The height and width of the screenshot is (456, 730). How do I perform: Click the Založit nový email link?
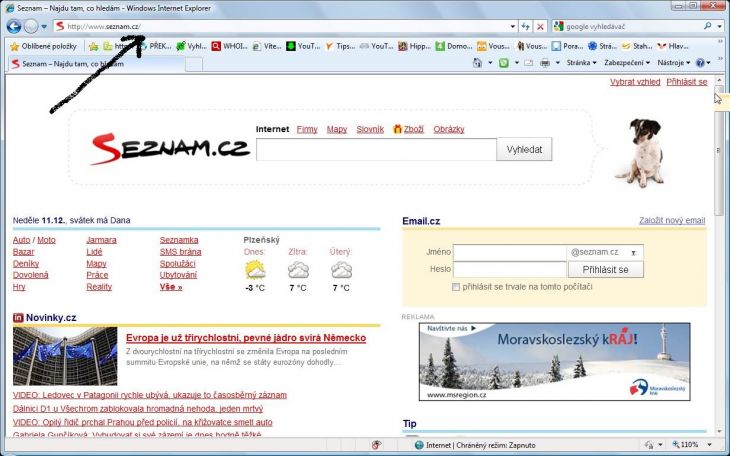pos(672,221)
